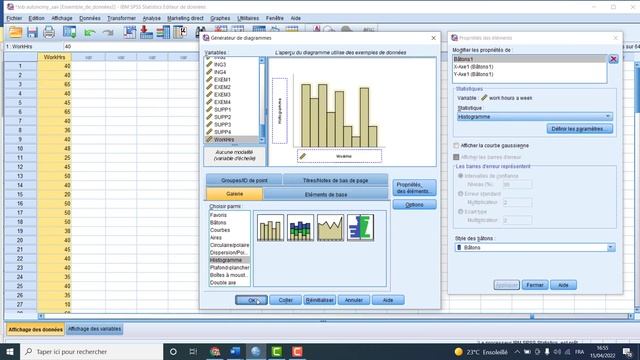Click the Réinitialiser button
640x360 pixels.
tap(320, 300)
